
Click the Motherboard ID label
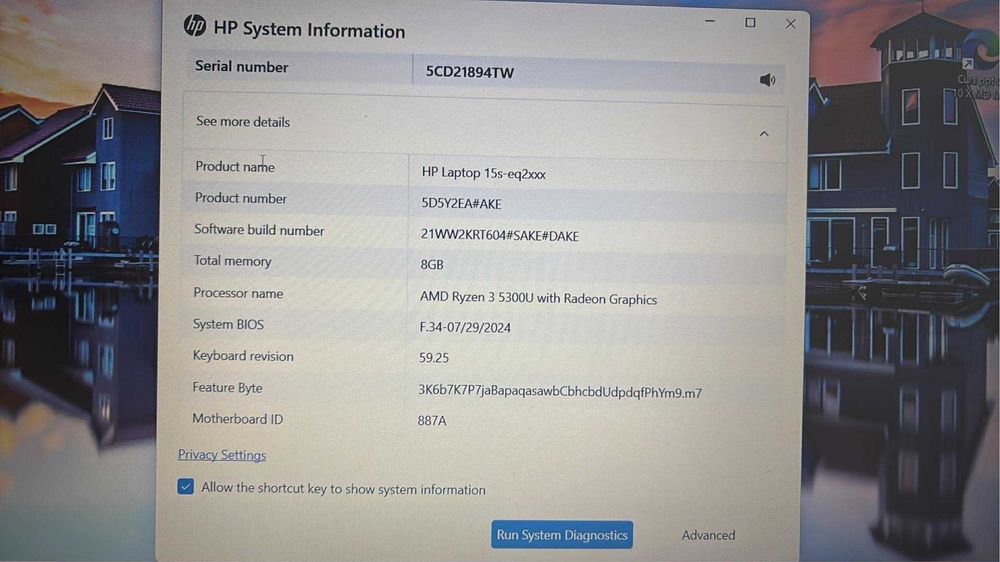[237, 419]
